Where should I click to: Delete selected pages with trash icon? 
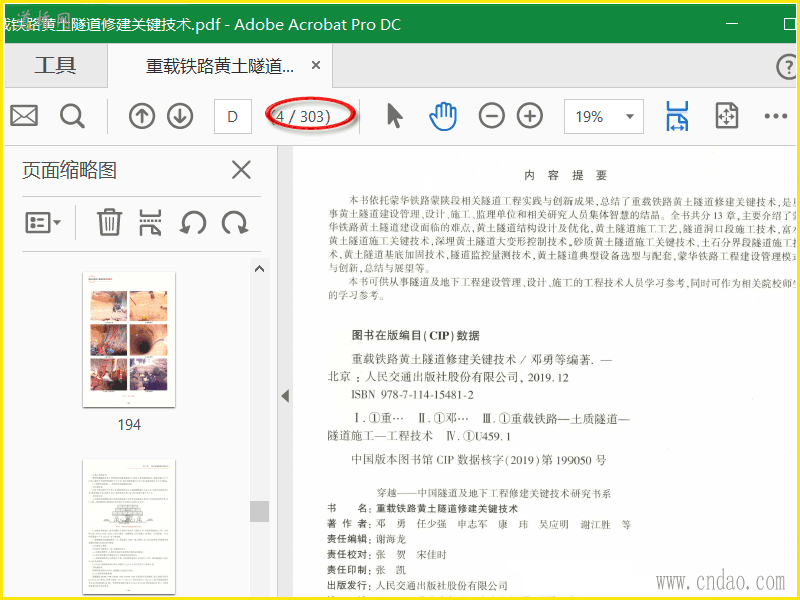(109, 222)
